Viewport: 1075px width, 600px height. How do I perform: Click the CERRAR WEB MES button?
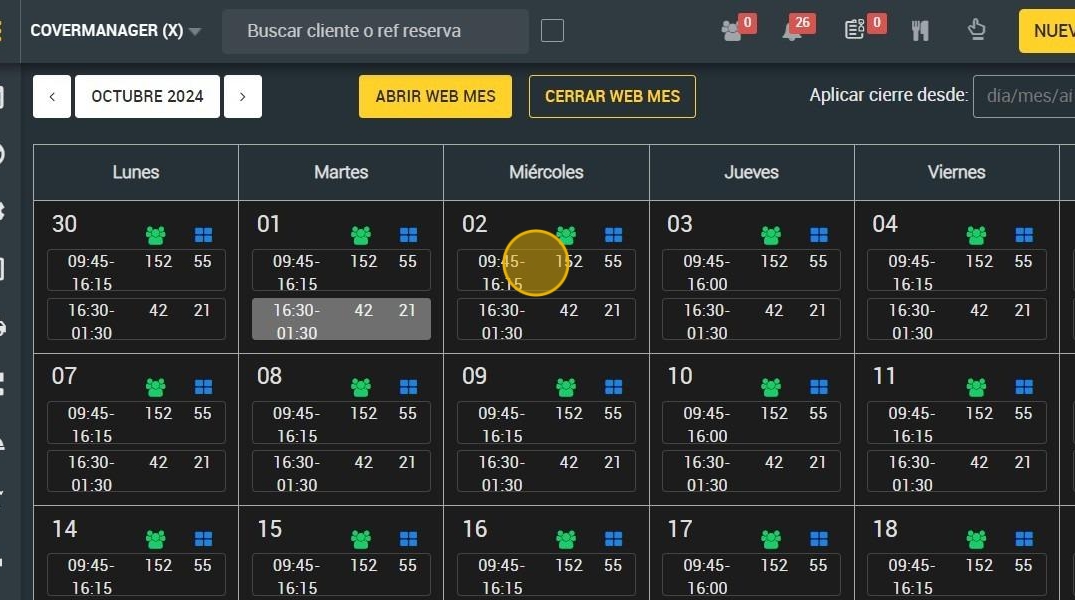pyautogui.click(x=612, y=97)
